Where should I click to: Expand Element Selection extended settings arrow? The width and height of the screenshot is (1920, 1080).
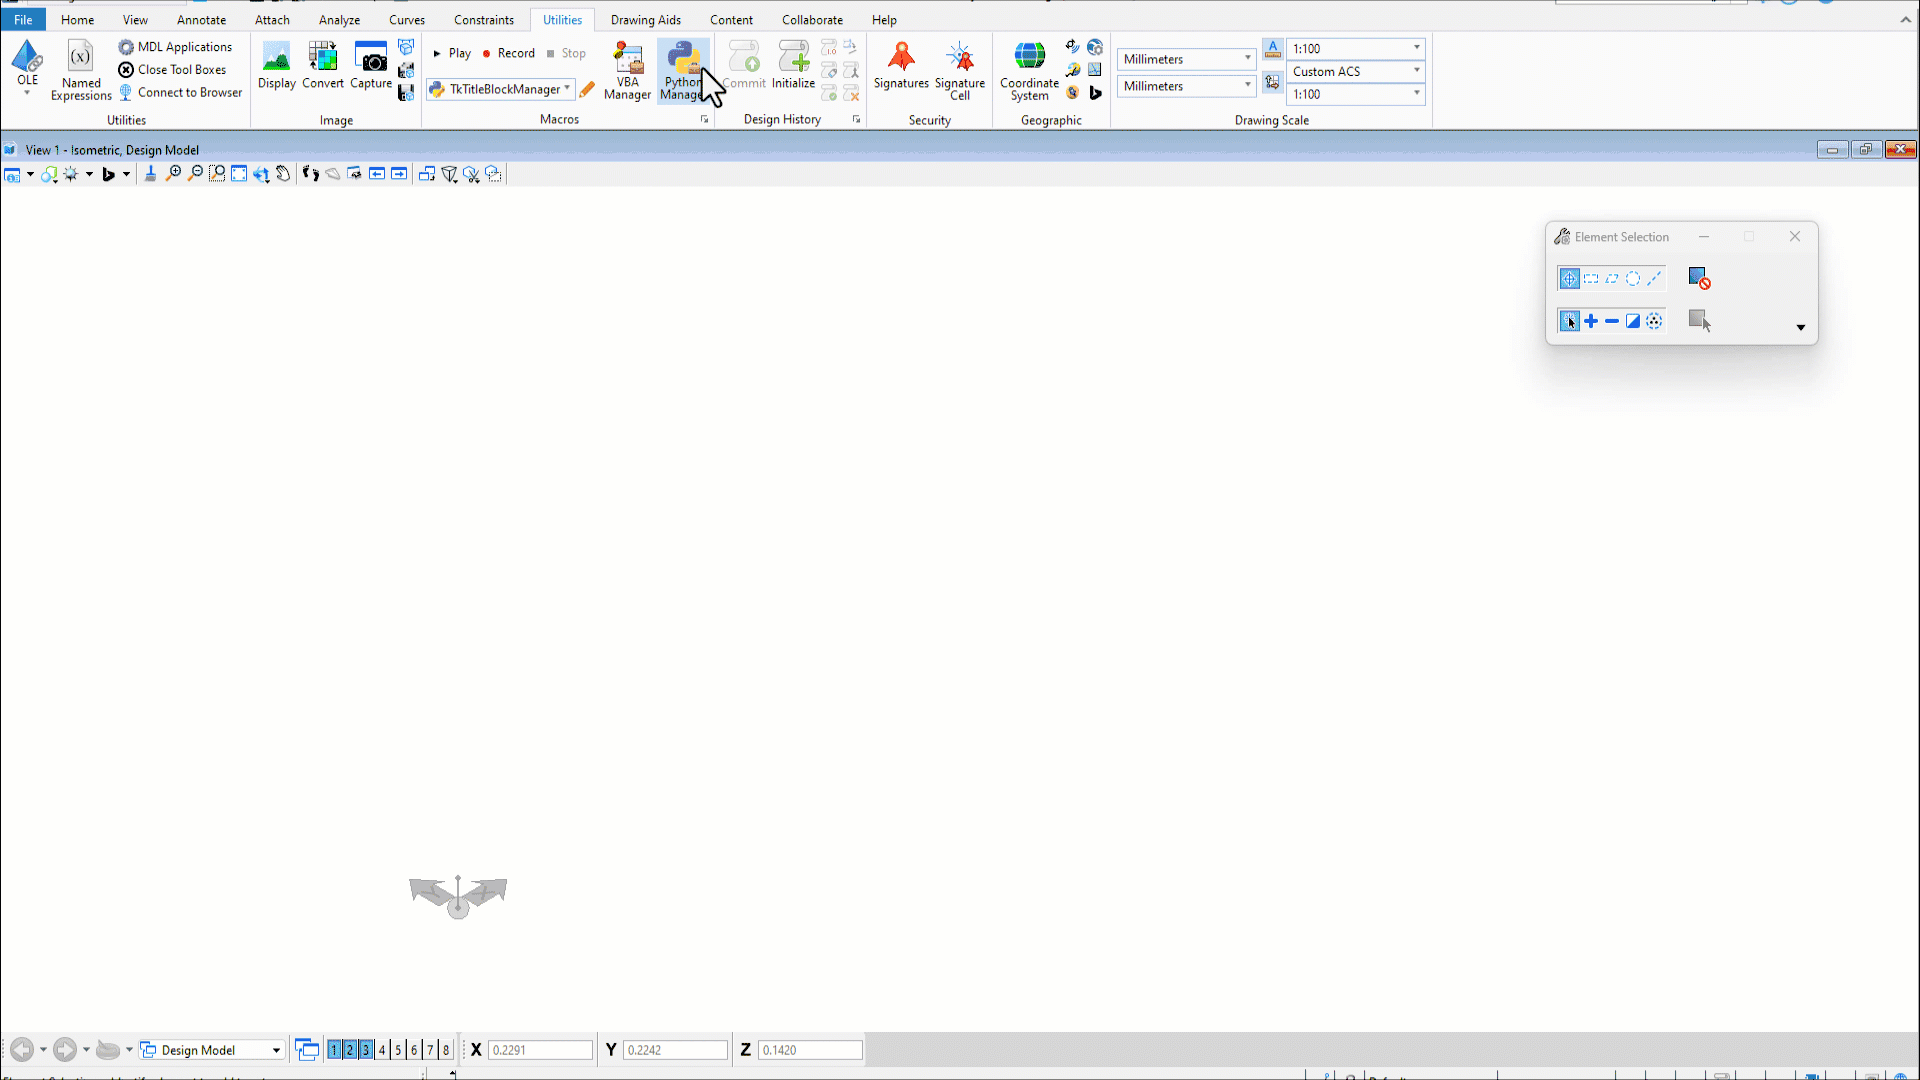(1800, 328)
